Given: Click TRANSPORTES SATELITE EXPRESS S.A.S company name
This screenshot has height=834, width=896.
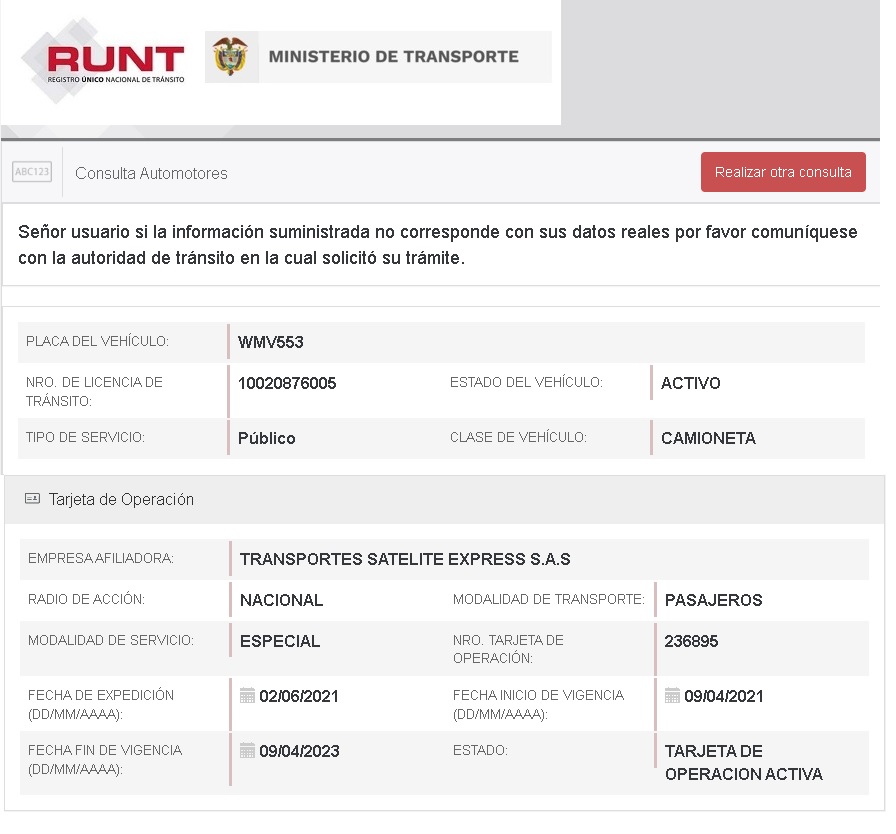Looking at the screenshot, I should [405, 559].
